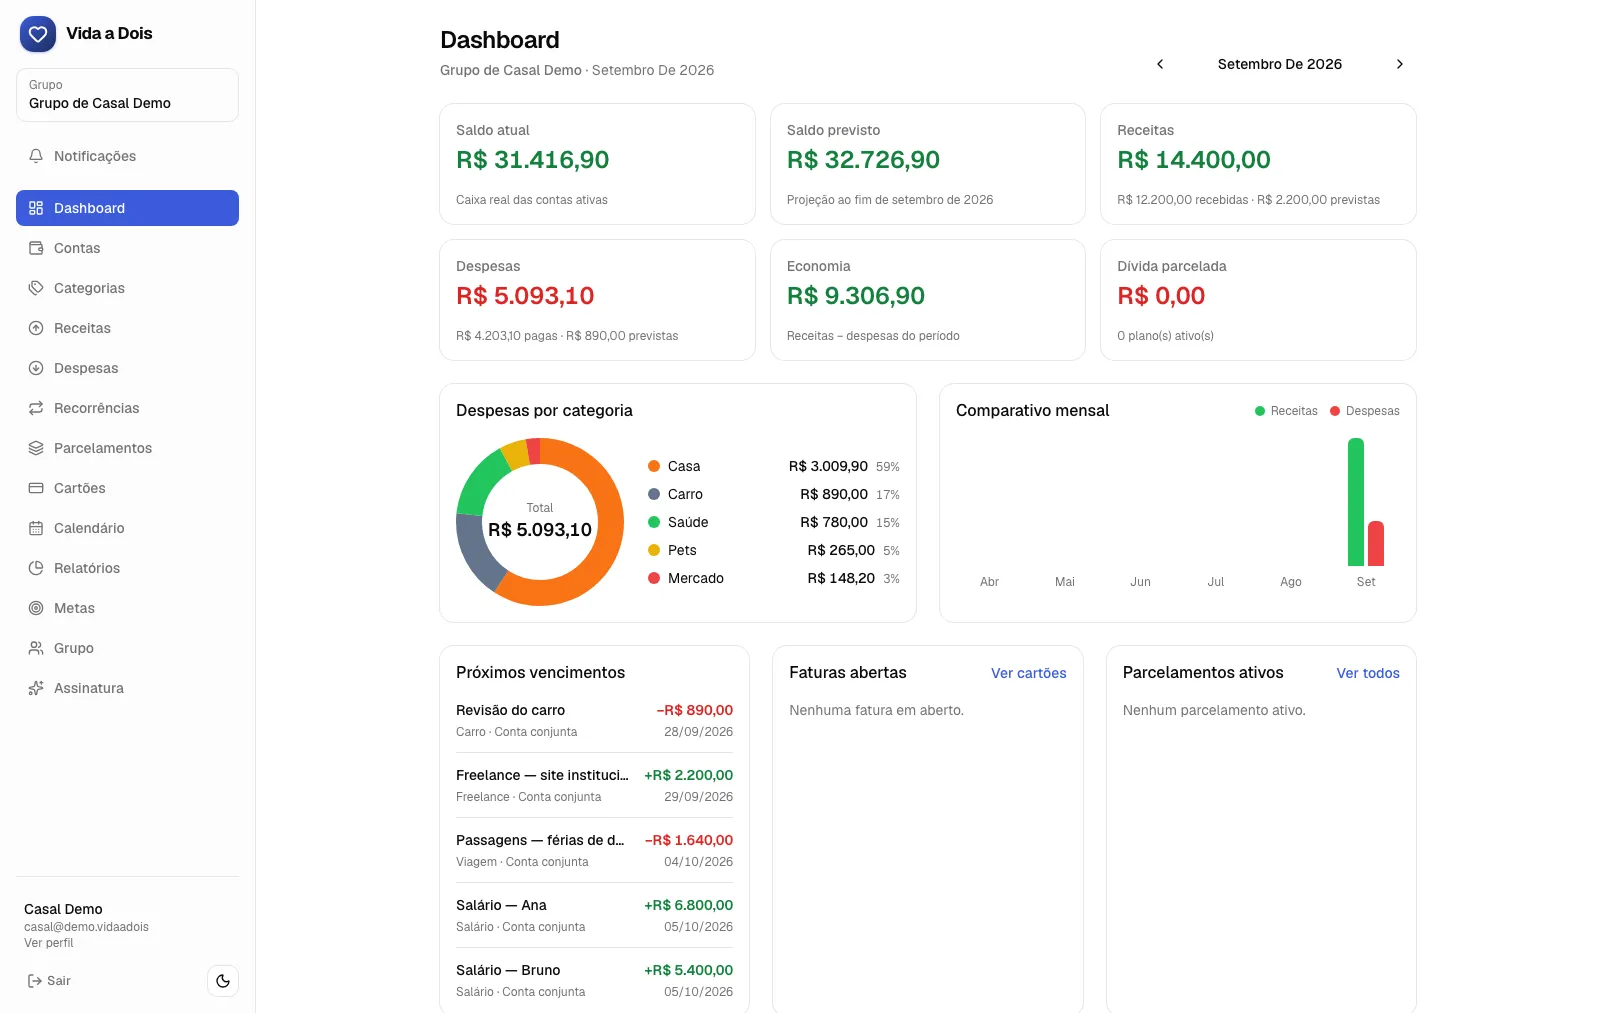Click the red Set despesas bar
The image size is (1600, 1013).
1376,543
